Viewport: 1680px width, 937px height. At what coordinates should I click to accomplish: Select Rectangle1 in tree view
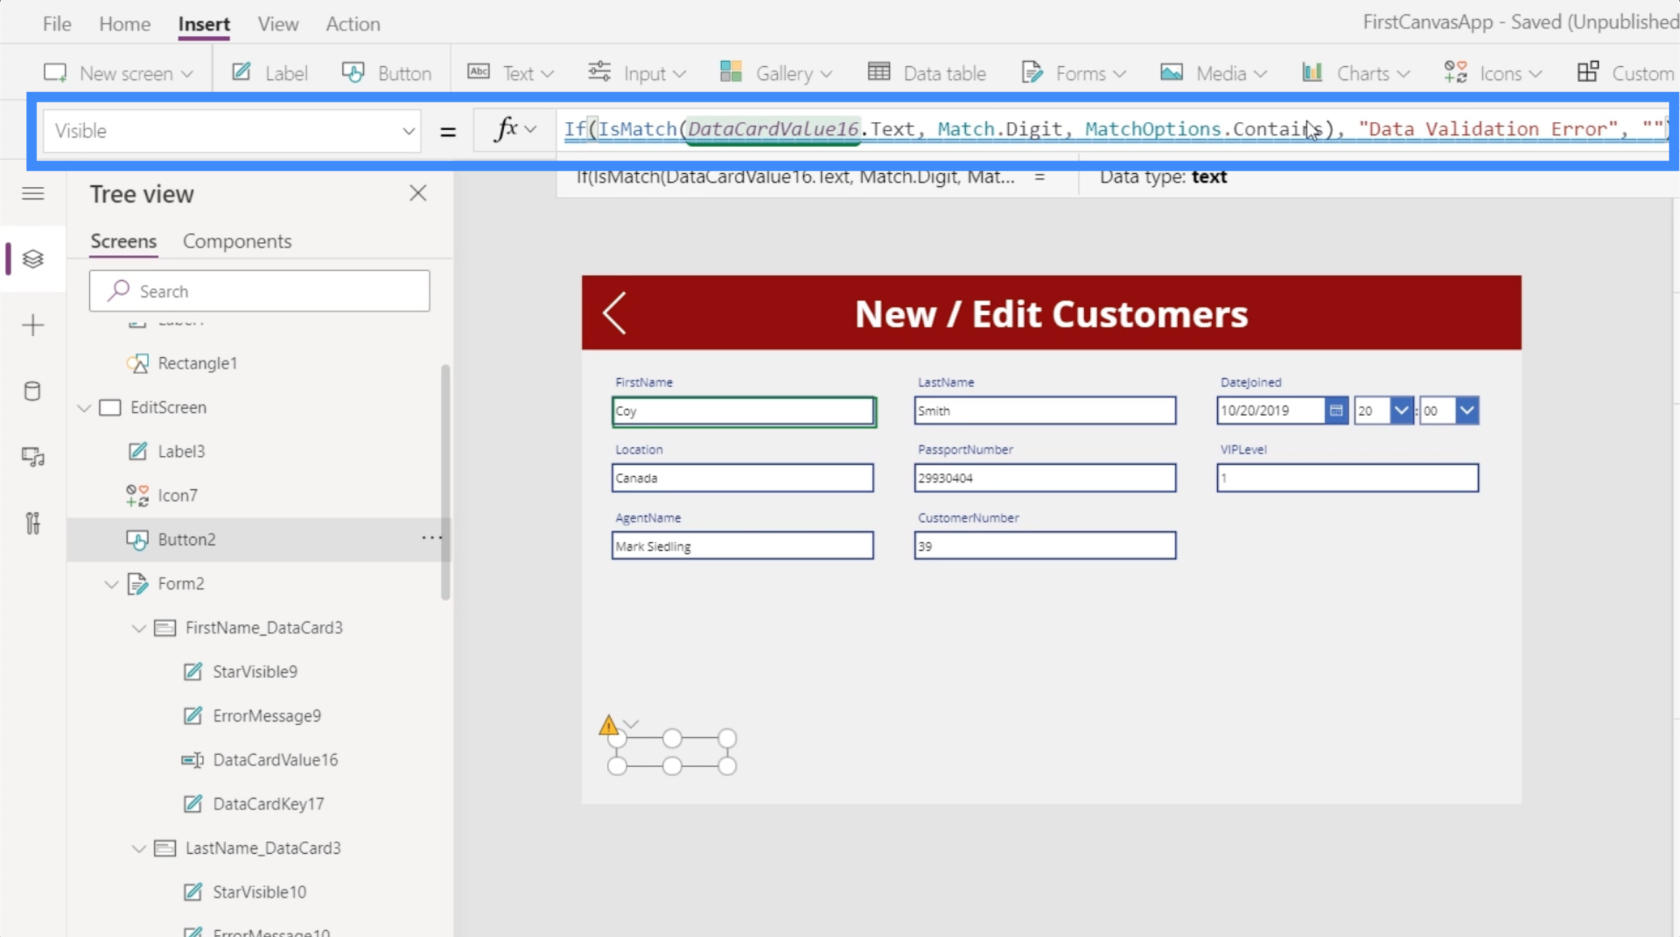[x=197, y=363]
